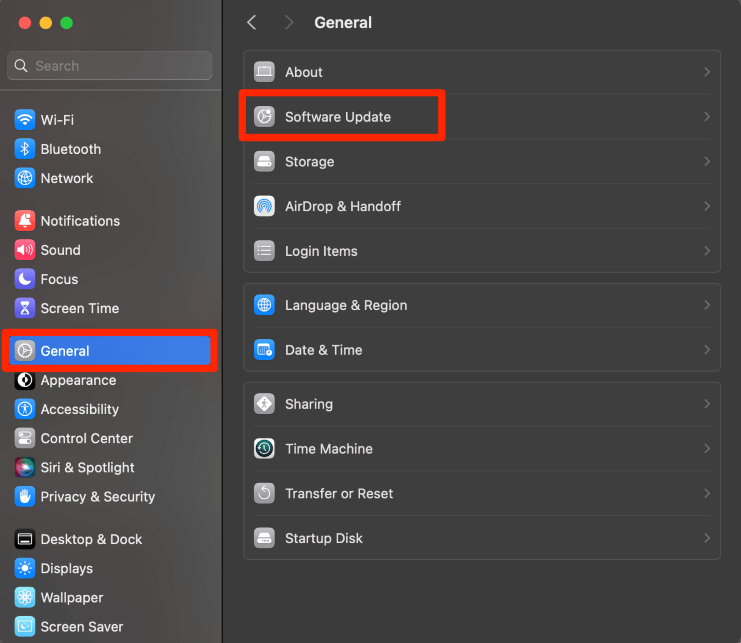
Task: Expand the Date & Time row chevron
Action: (x=707, y=350)
